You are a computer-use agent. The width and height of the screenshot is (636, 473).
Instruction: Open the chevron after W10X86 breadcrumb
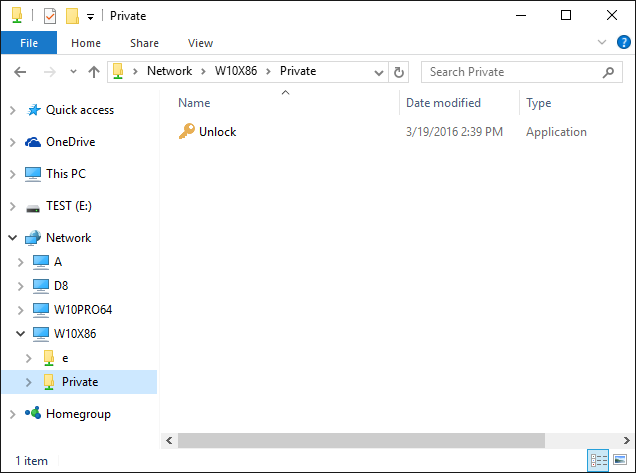pos(268,72)
